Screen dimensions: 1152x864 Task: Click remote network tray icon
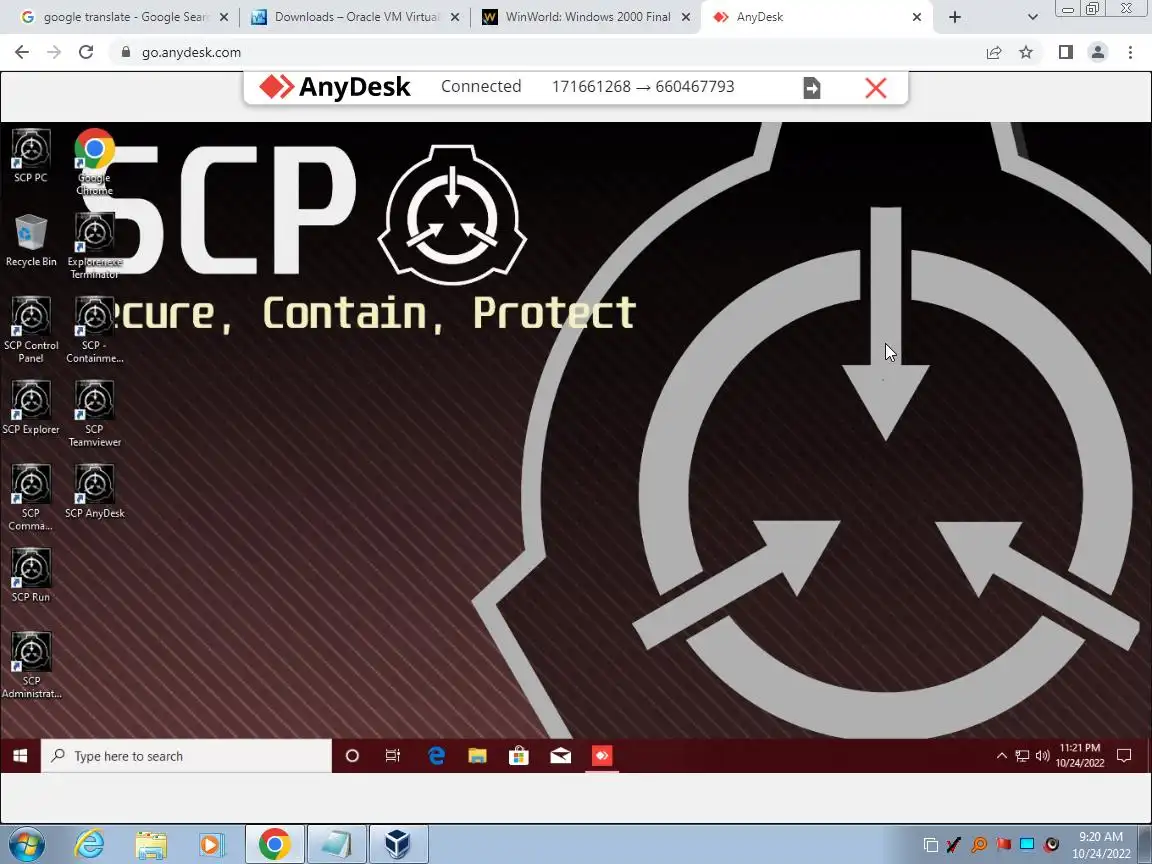click(x=1022, y=755)
